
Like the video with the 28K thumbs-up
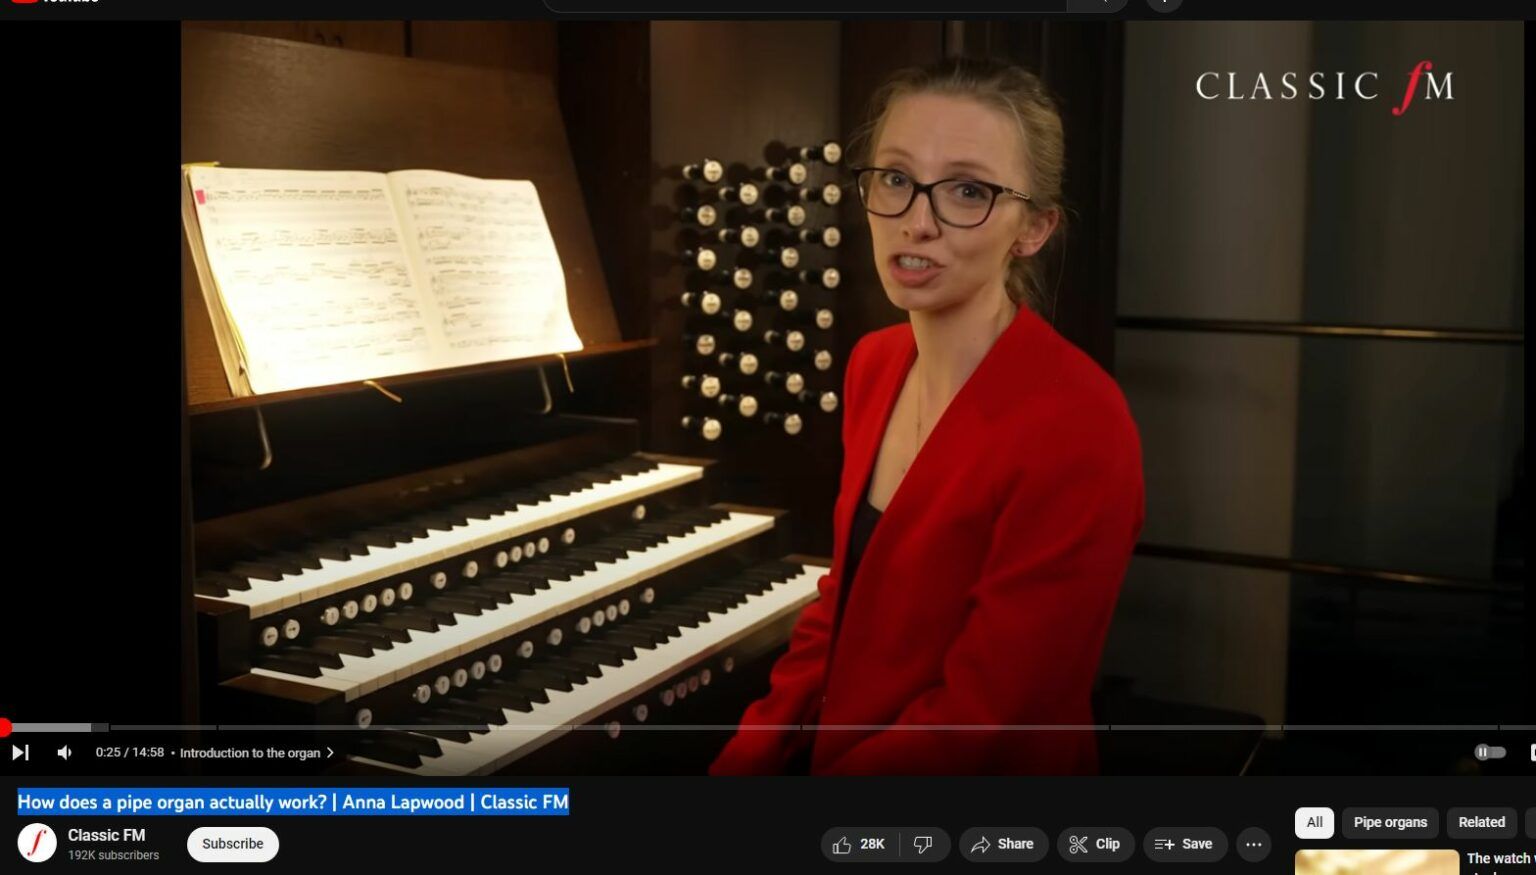pos(858,844)
